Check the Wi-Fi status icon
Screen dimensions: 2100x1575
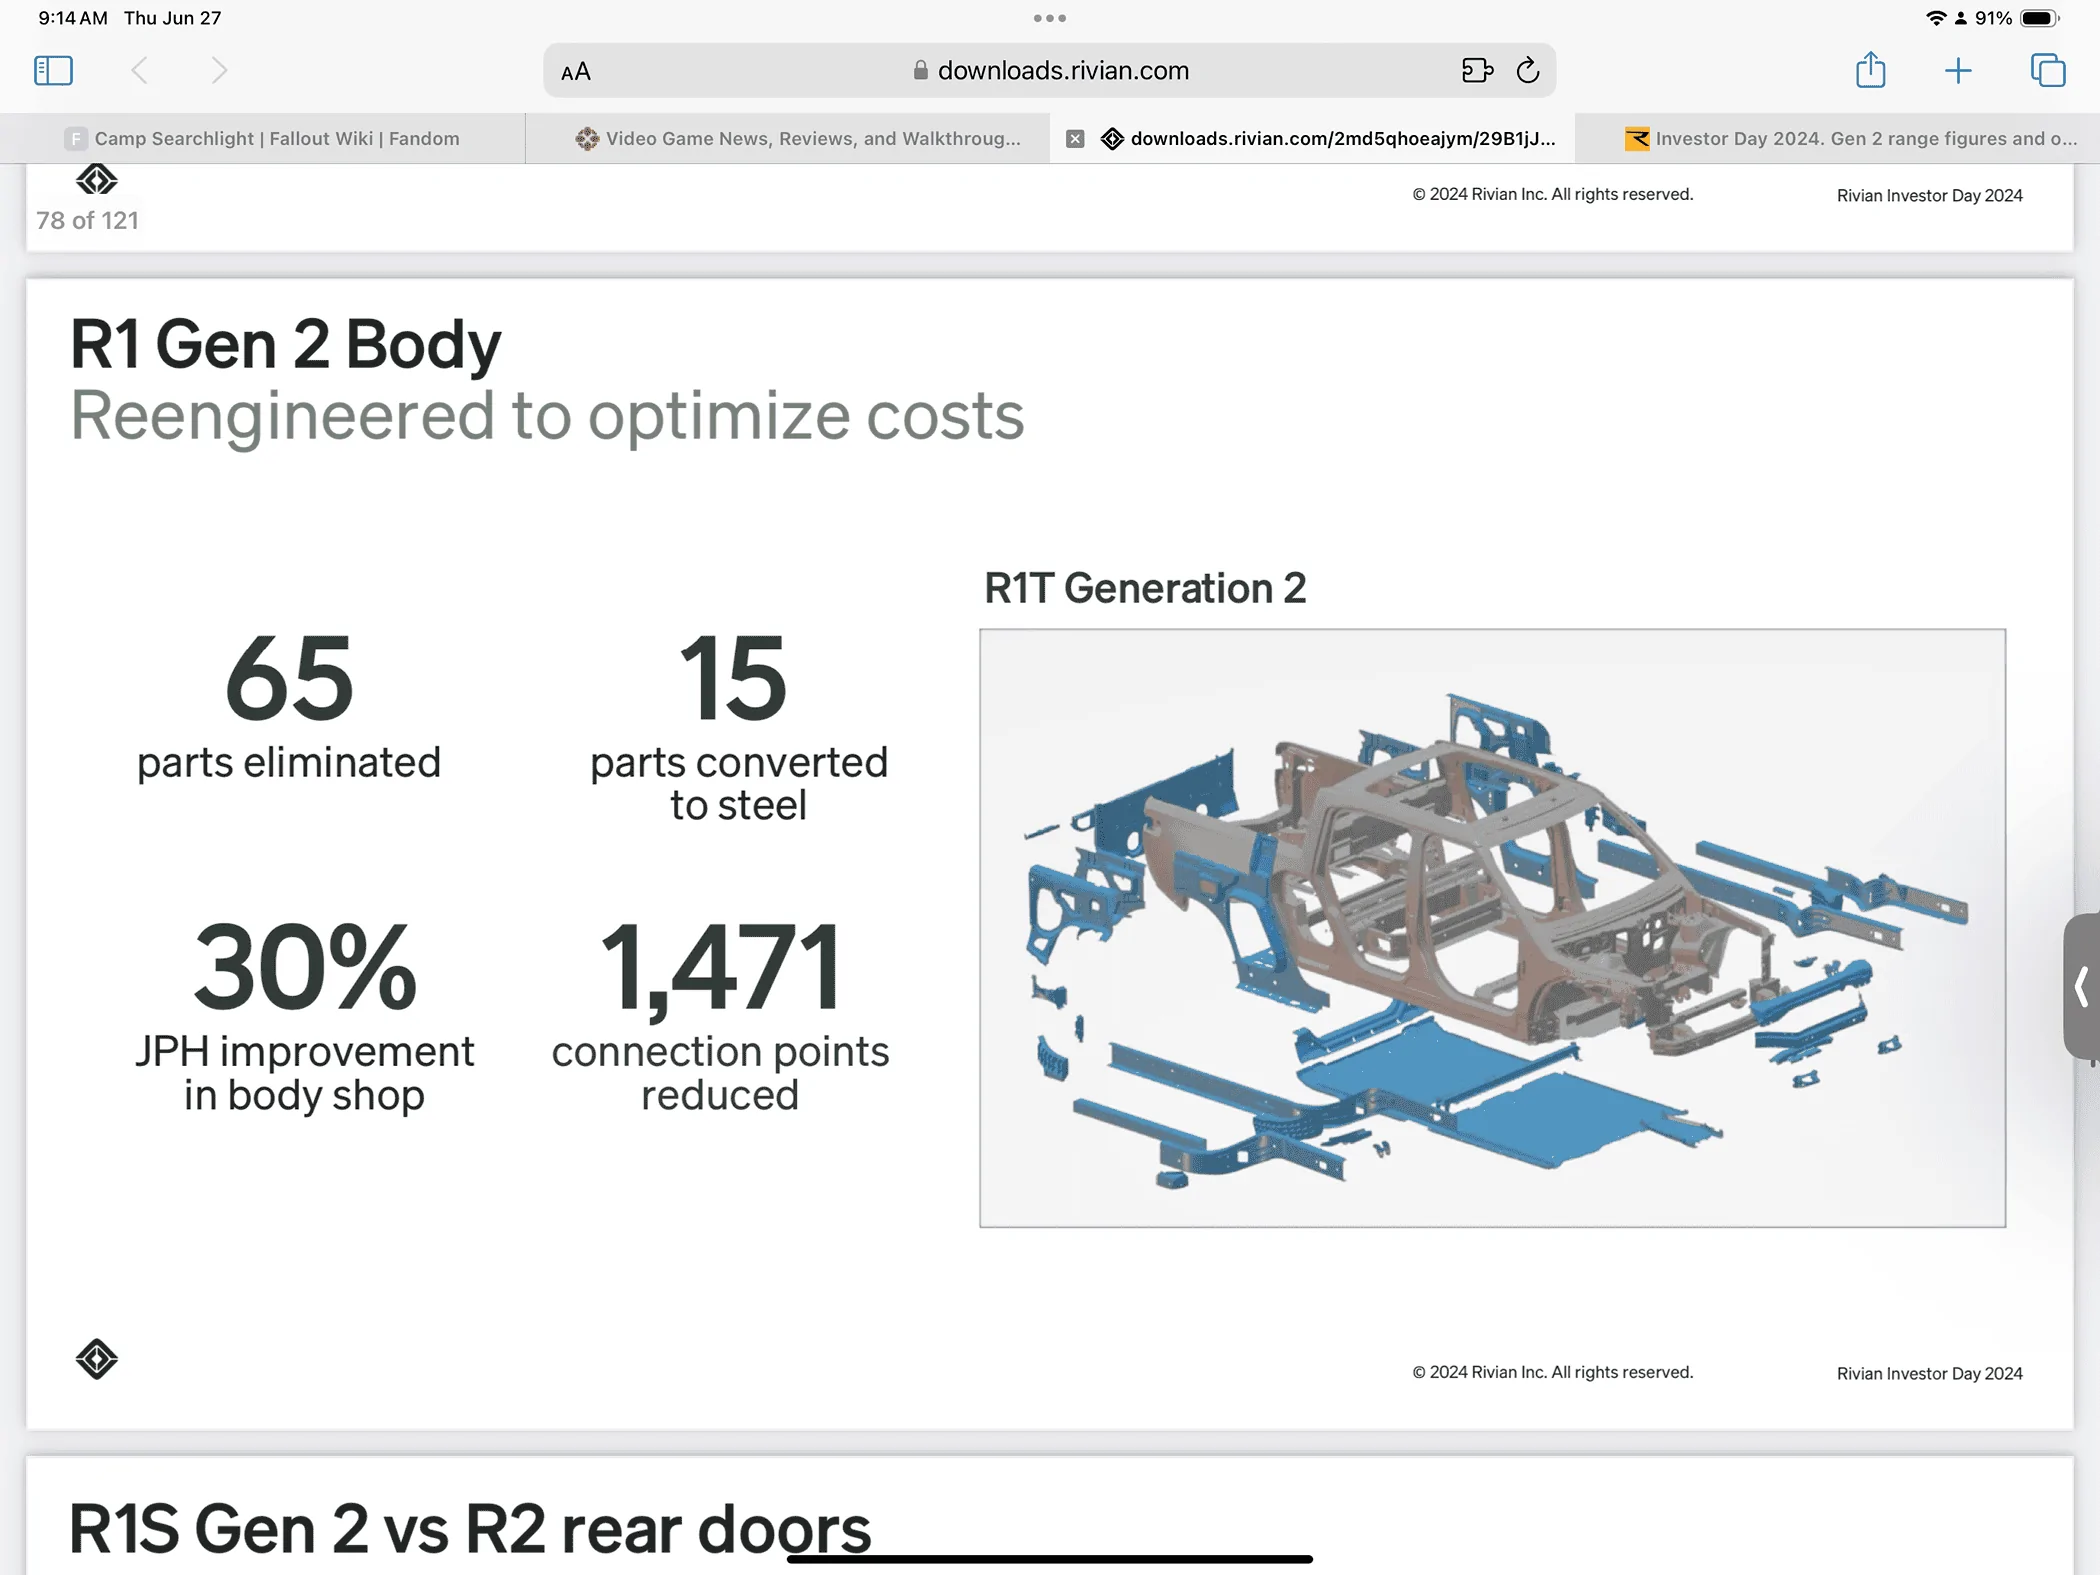(1936, 18)
